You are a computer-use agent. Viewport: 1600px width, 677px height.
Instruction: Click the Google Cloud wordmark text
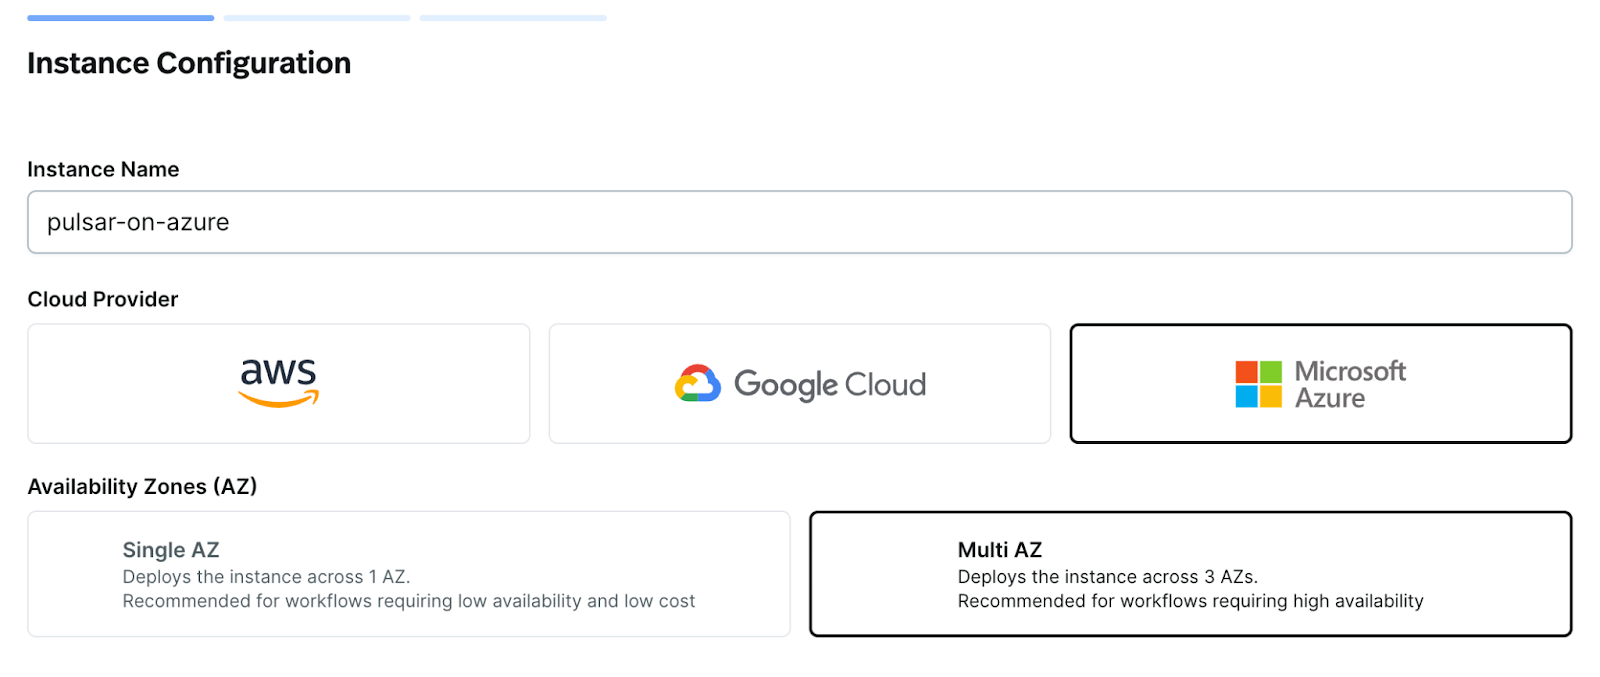[830, 385]
